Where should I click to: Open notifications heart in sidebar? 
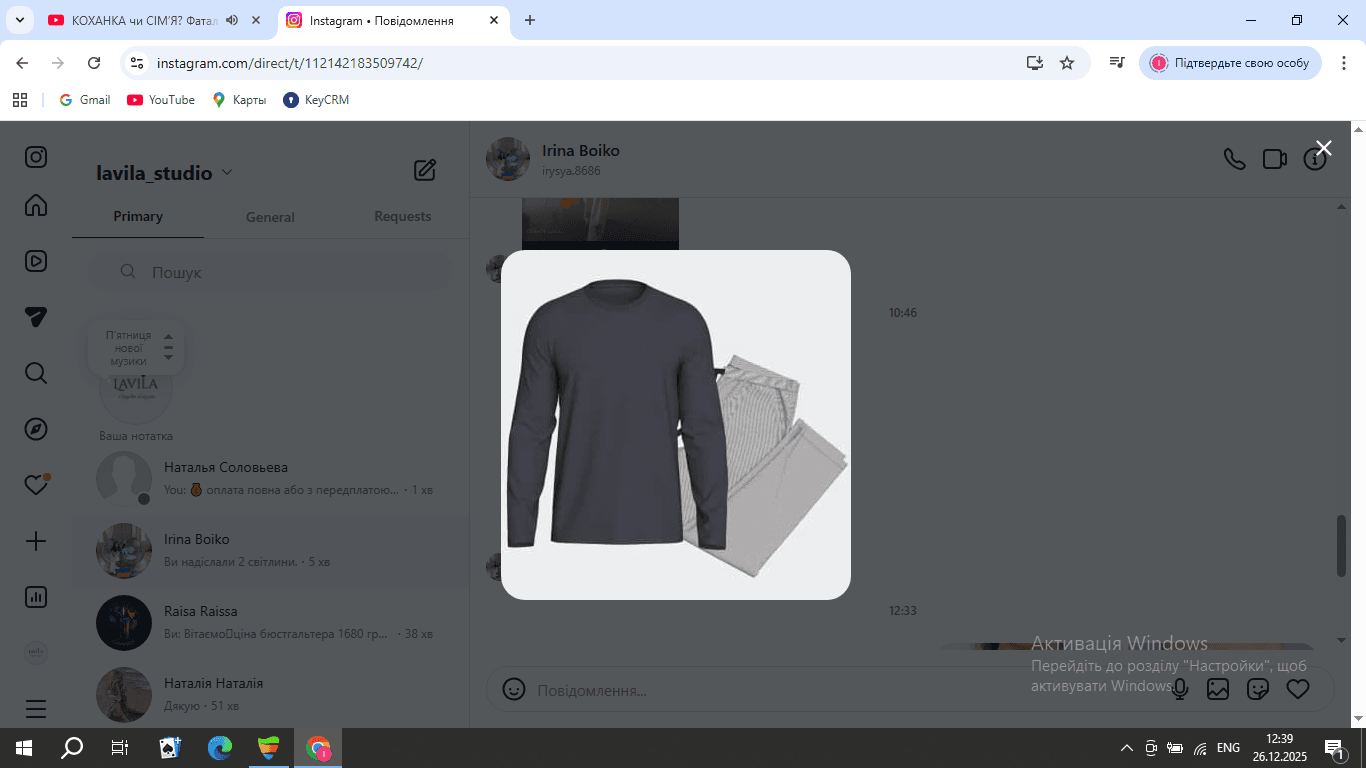pos(36,485)
